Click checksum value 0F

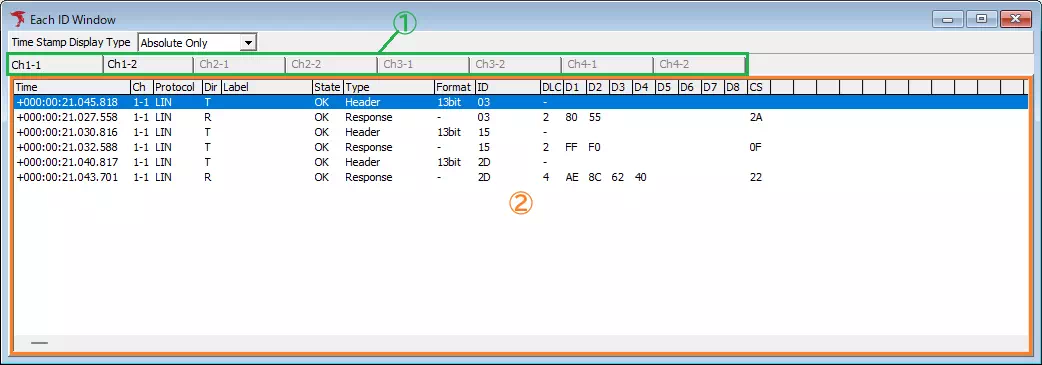[x=756, y=147]
